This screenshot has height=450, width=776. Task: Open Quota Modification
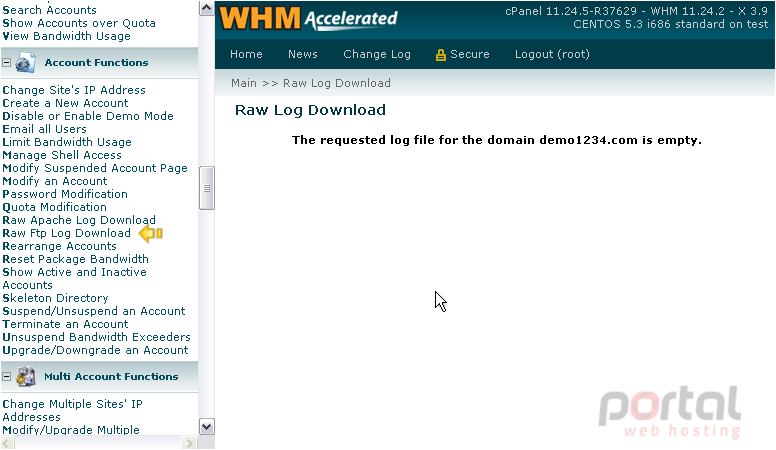pyautogui.click(x=54, y=207)
